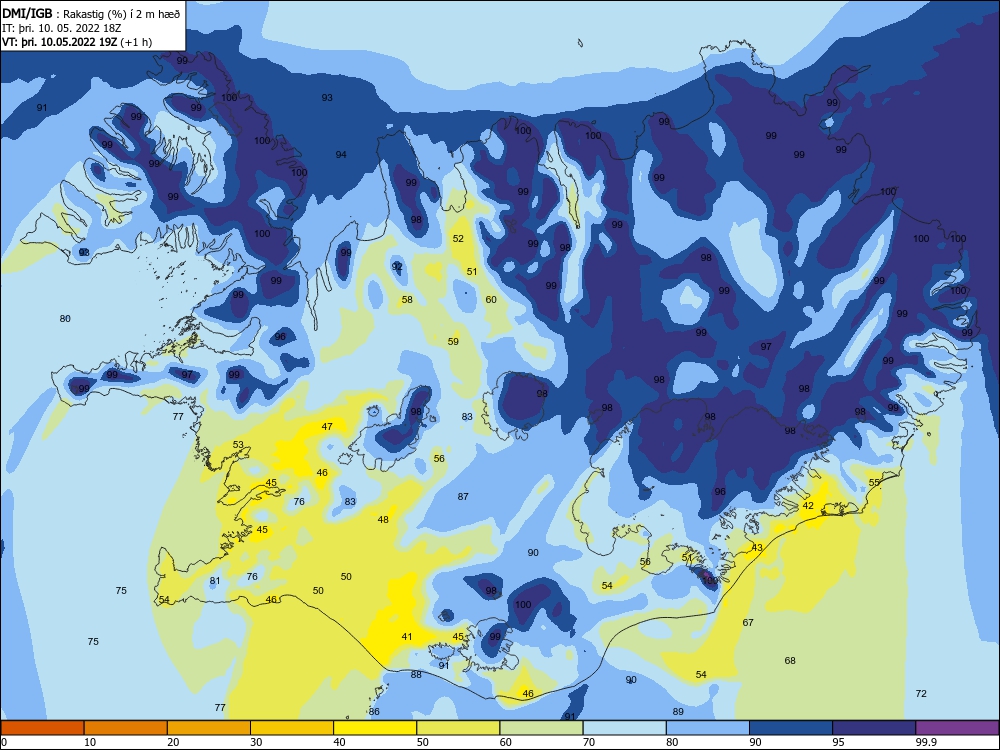Viewport: 1000px width, 750px height.
Task: Click the humidity value '59' on the map
Action: coord(453,341)
